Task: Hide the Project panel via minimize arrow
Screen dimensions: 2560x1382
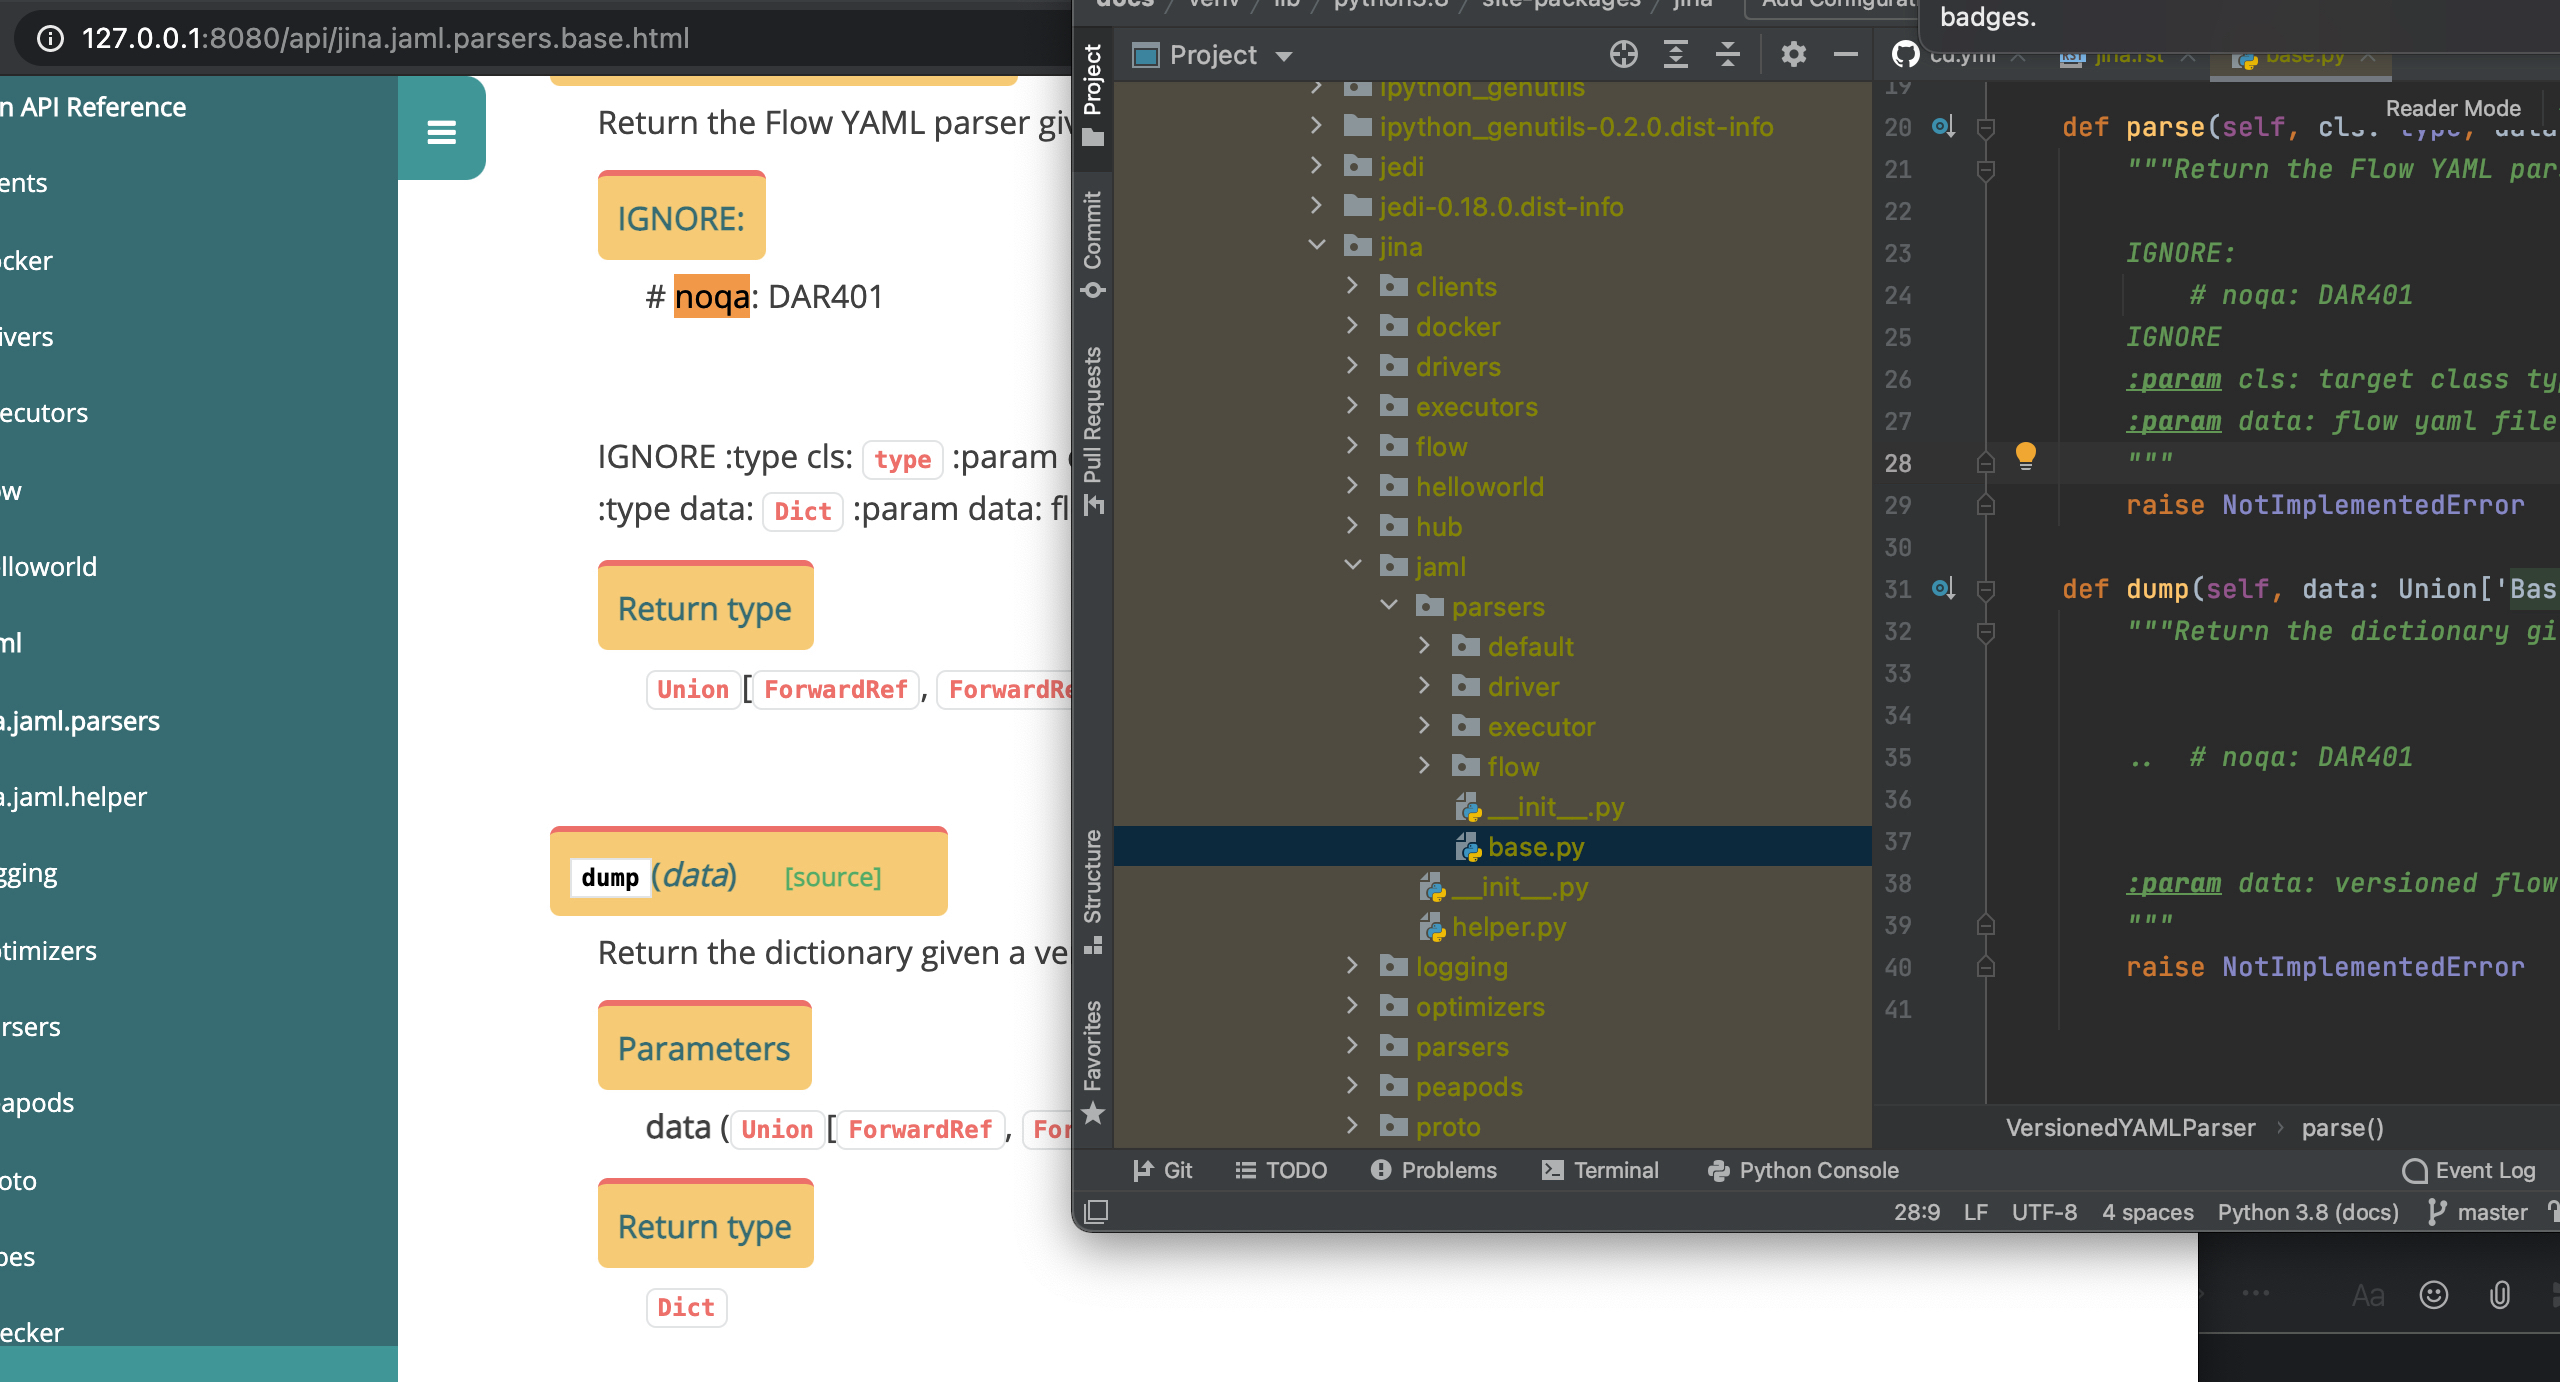Action: (x=1845, y=55)
